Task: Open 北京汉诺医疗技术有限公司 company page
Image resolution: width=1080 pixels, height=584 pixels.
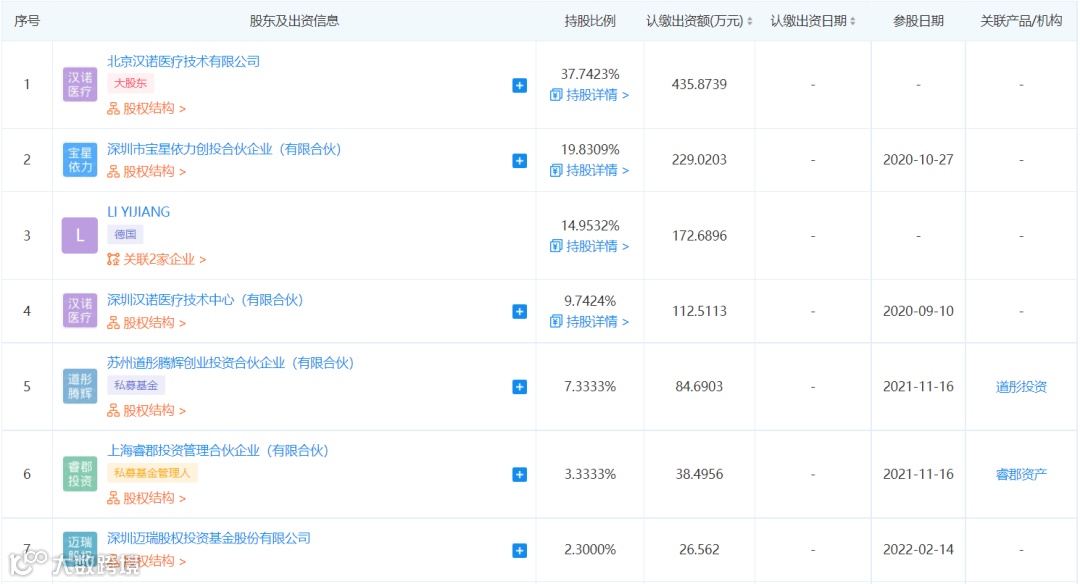Action: click(184, 61)
